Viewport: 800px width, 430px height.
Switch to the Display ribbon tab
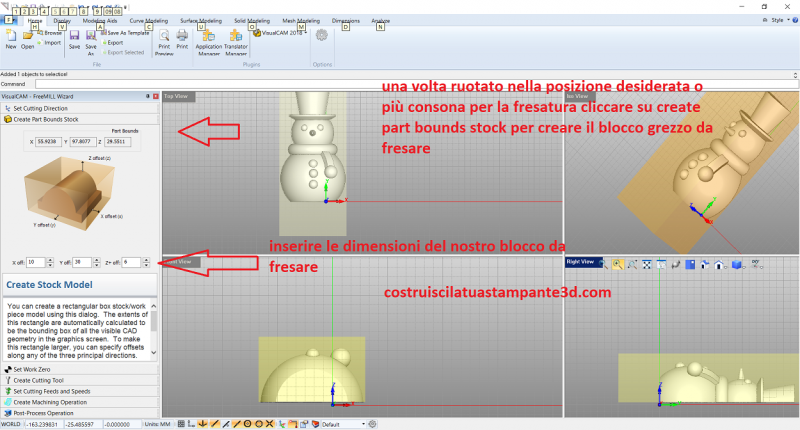[x=62, y=21]
